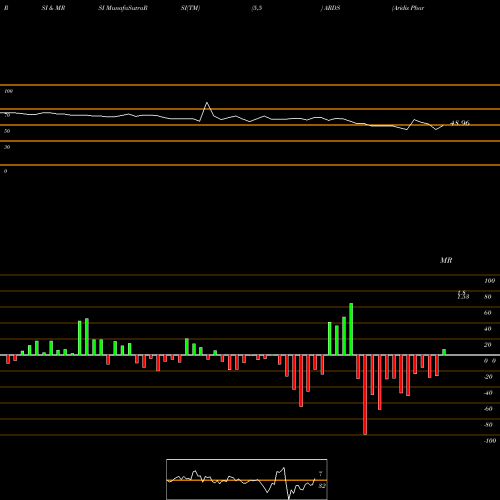
Task: Open the mini overview chart thumbnail
Action: (x=247, y=479)
